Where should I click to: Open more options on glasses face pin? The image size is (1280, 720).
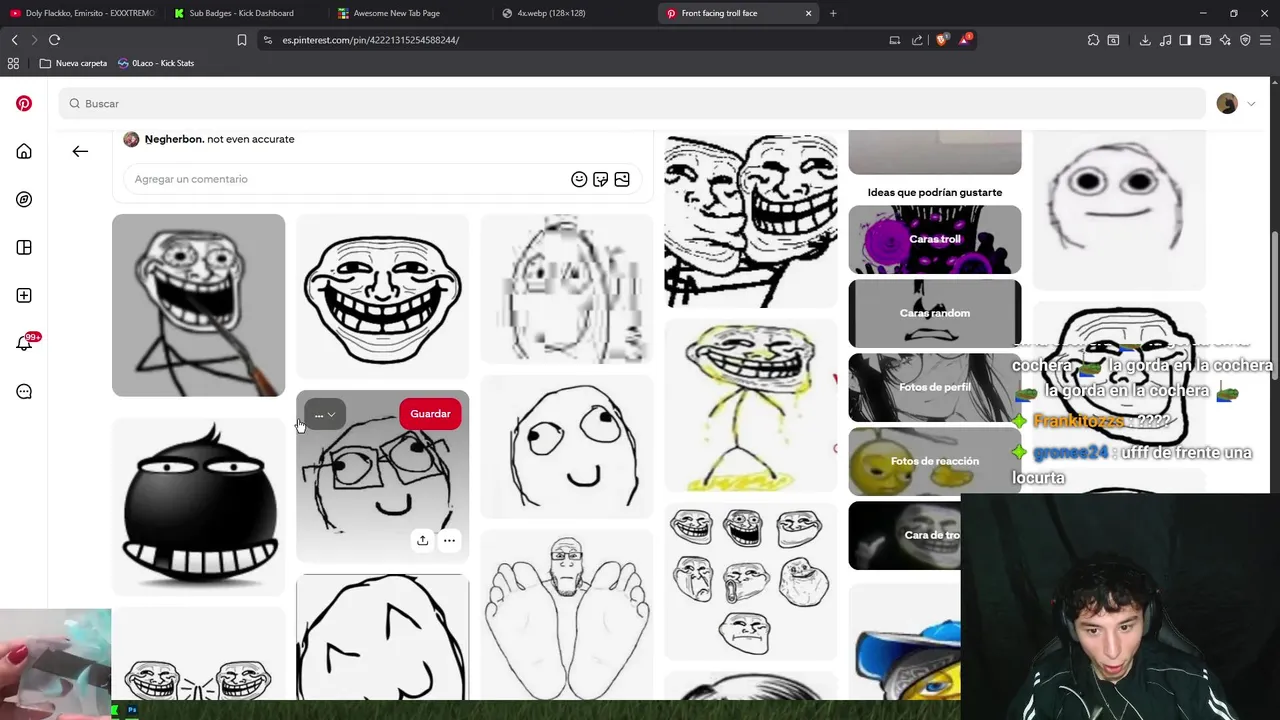coord(449,540)
